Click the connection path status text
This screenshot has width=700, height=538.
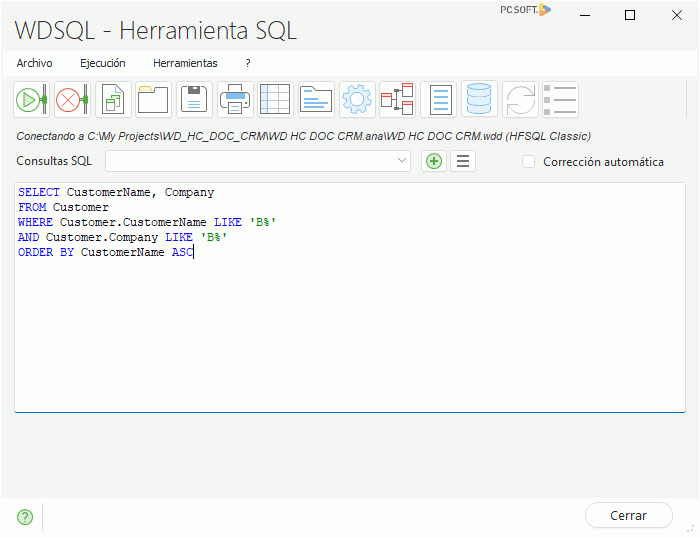click(x=304, y=136)
